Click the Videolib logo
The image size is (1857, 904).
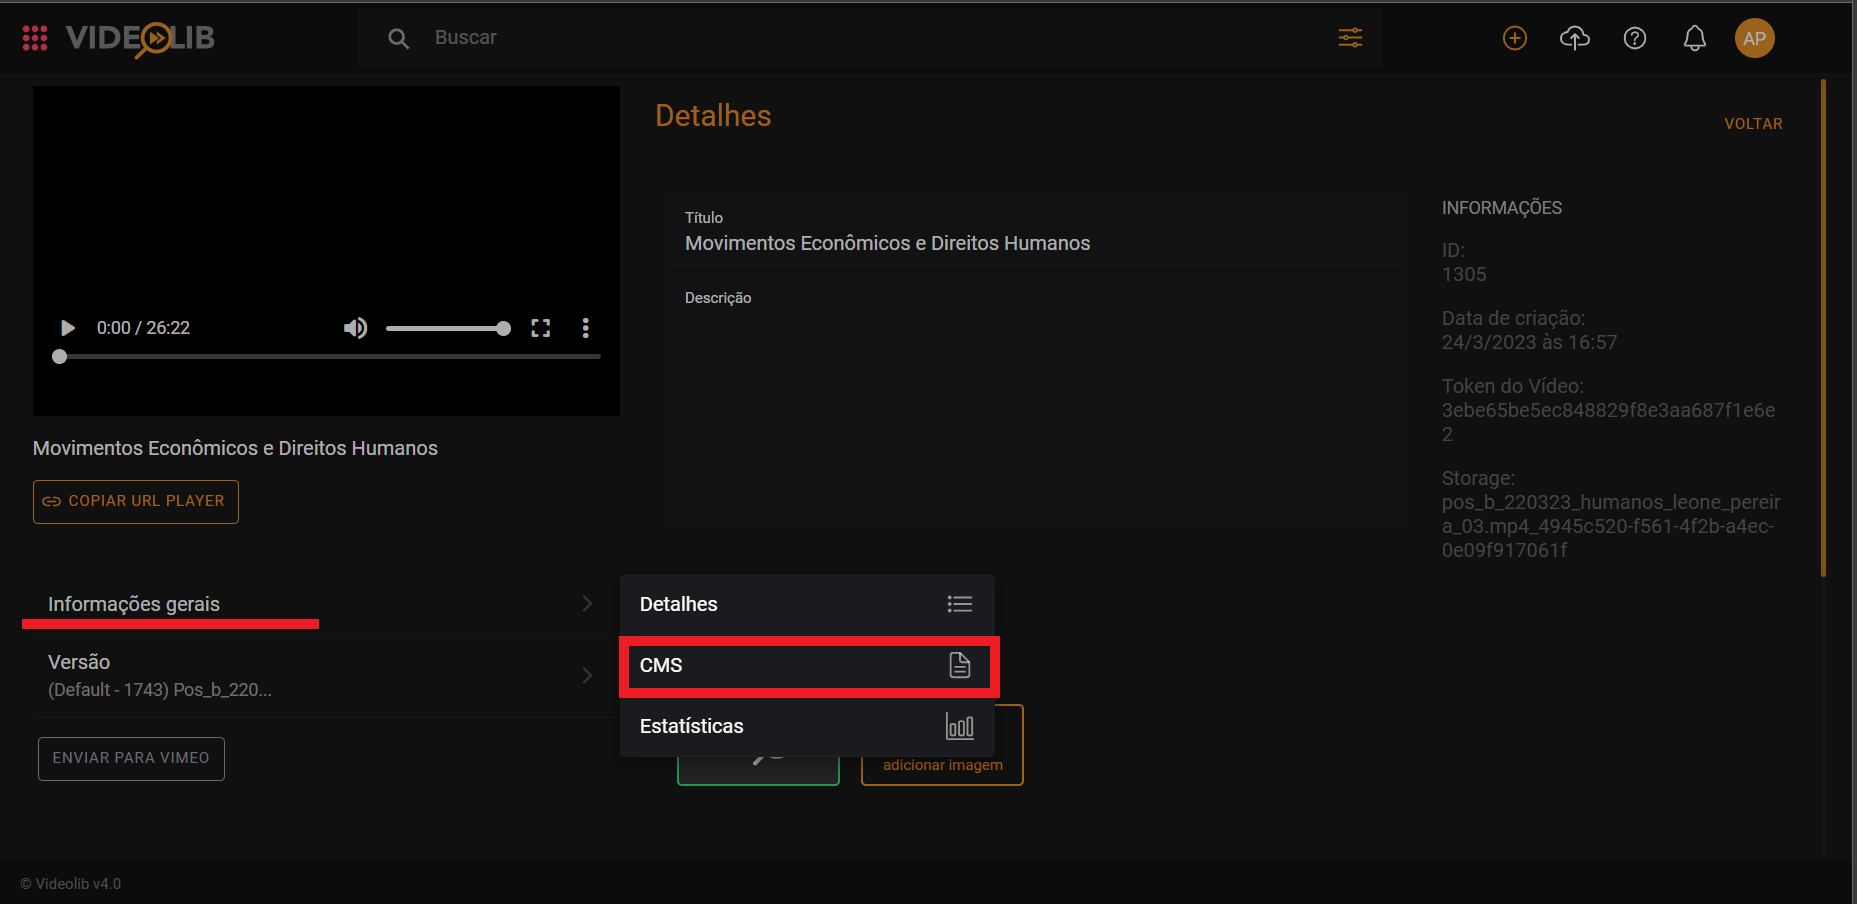tap(140, 38)
